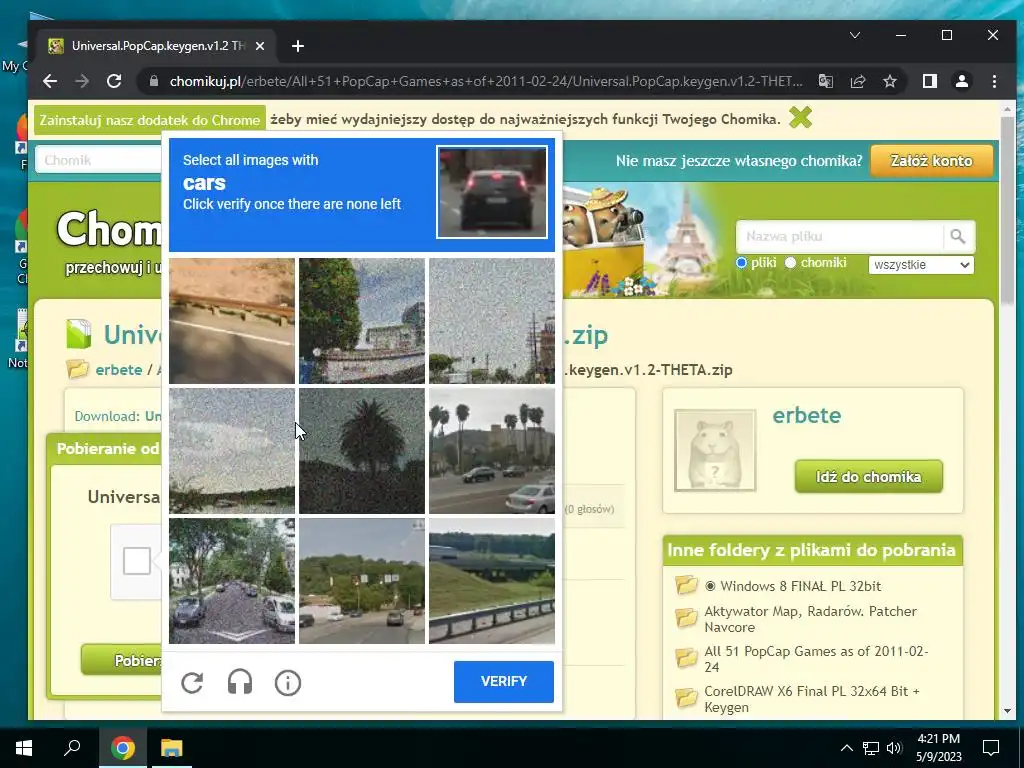Select the captcha tile with cars and palm trees
Viewport: 1024px width, 768px height.
(492, 451)
